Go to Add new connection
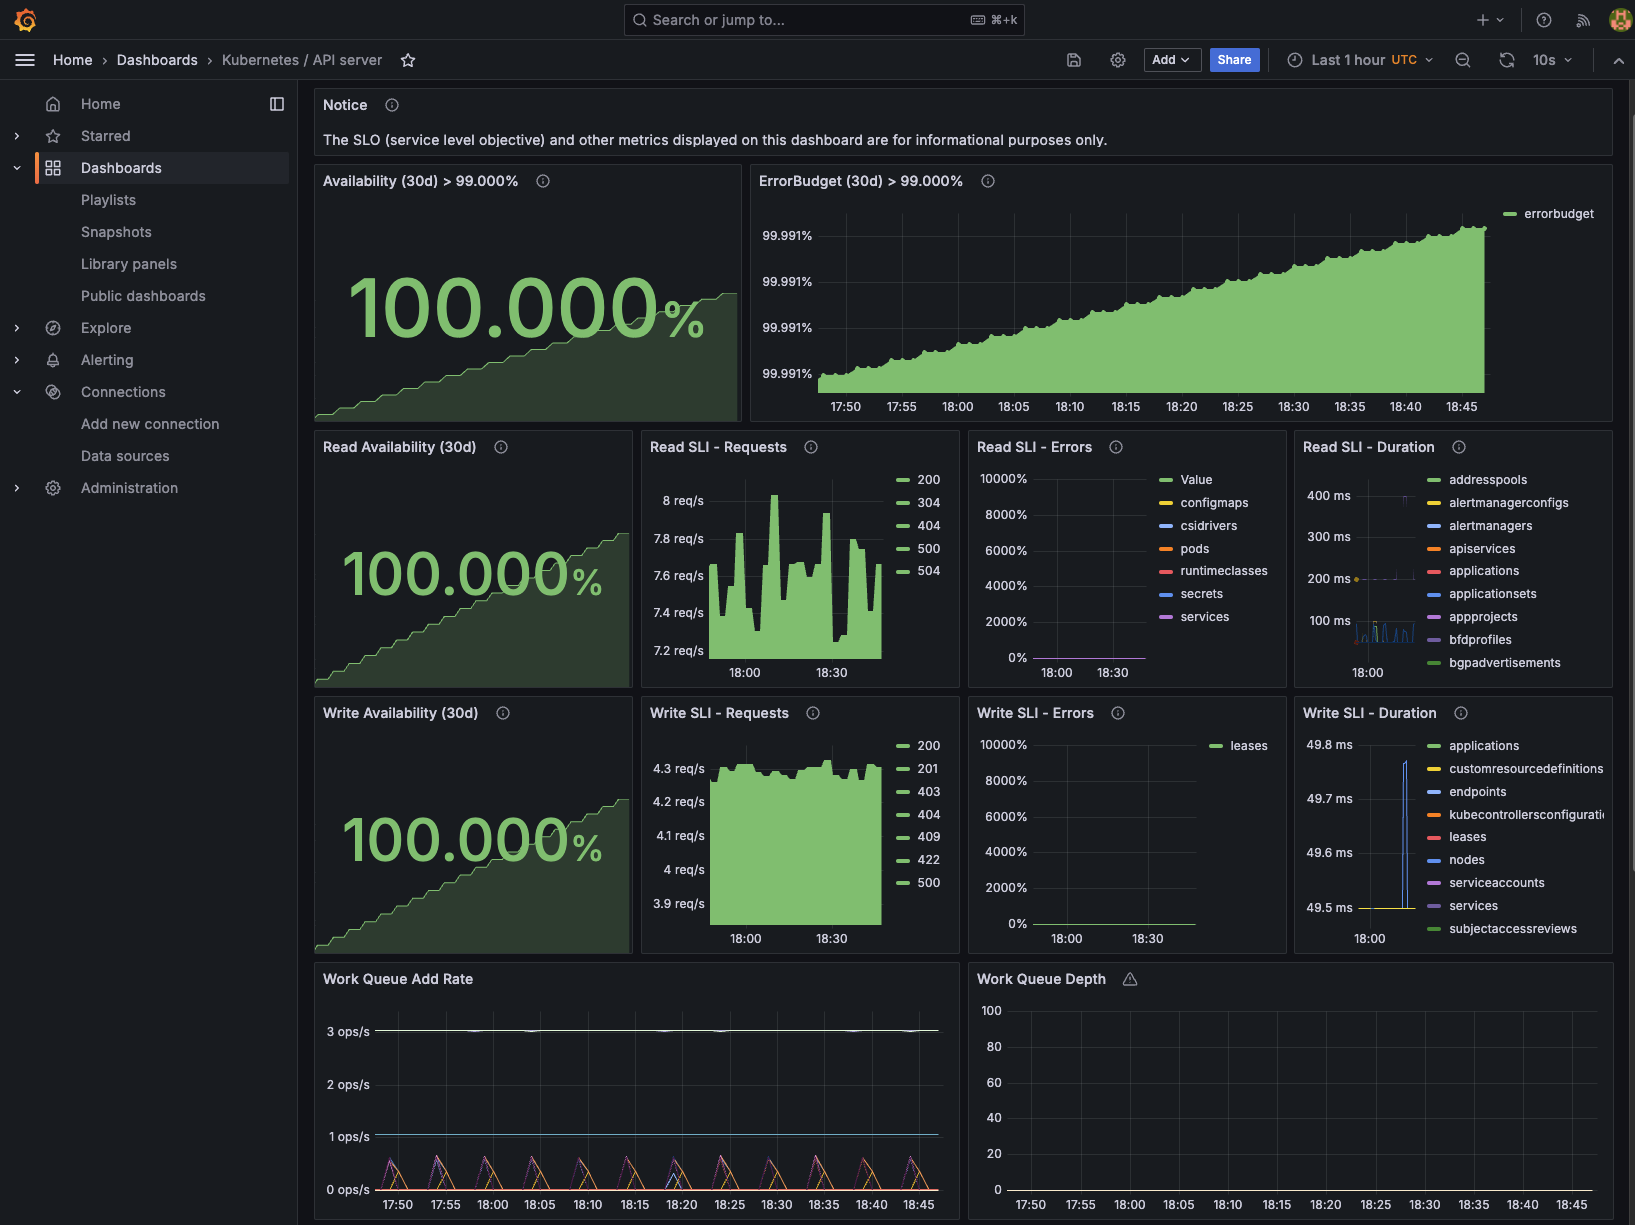1635x1225 pixels. tap(149, 424)
